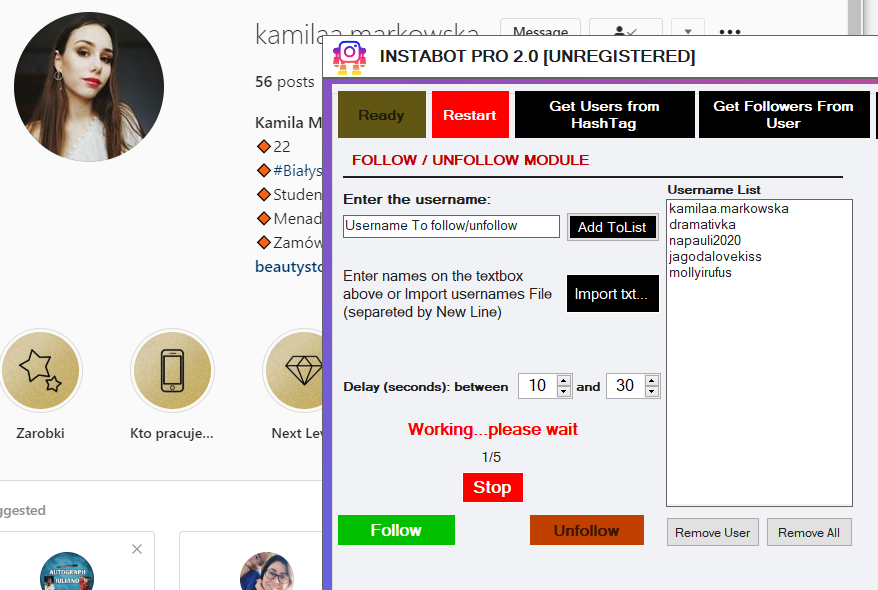878x590 pixels.
Task: Click the green Follow button
Action: coord(396,530)
